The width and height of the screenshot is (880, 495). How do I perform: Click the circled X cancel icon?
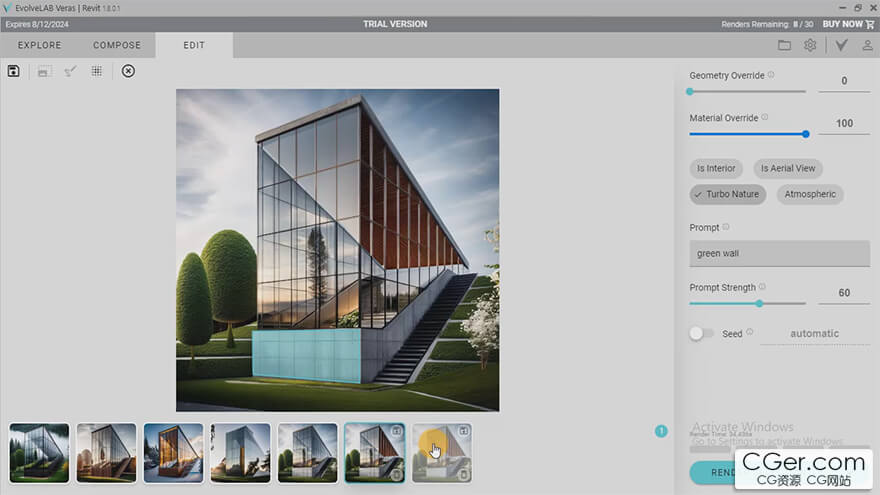pyautogui.click(x=128, y=71)
